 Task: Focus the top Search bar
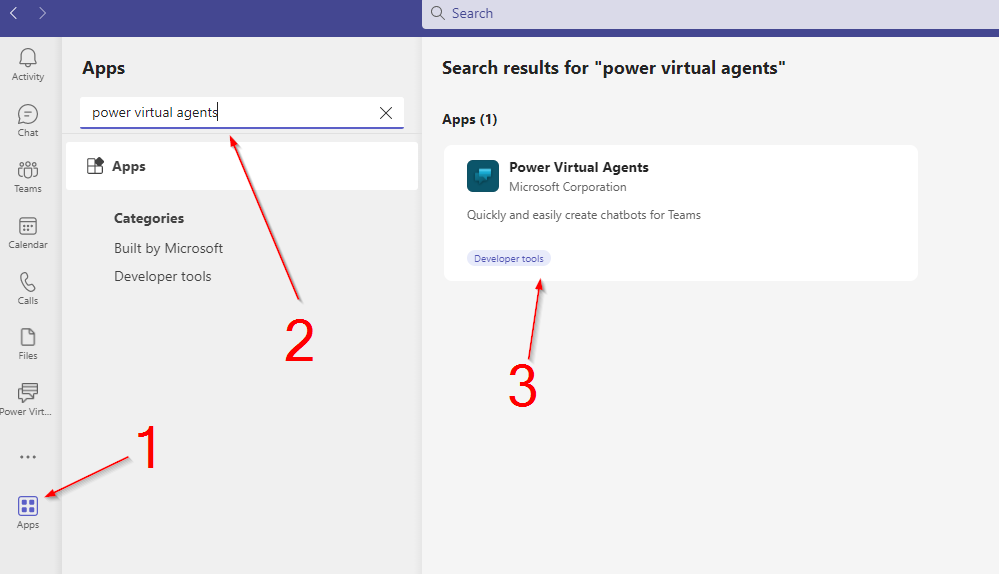point(700,13)
